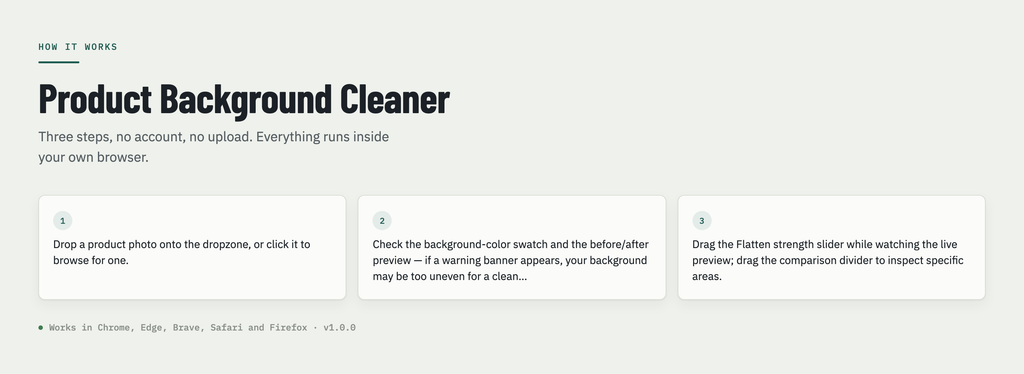Click the step 1 number badge

point(63,221)
